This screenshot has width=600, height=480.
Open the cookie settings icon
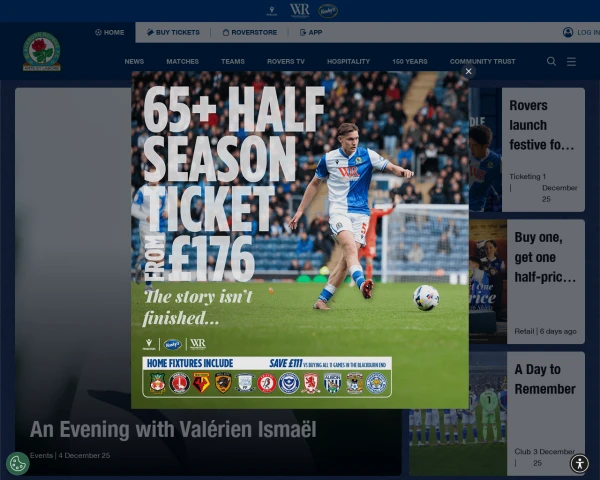coord(18,464)
